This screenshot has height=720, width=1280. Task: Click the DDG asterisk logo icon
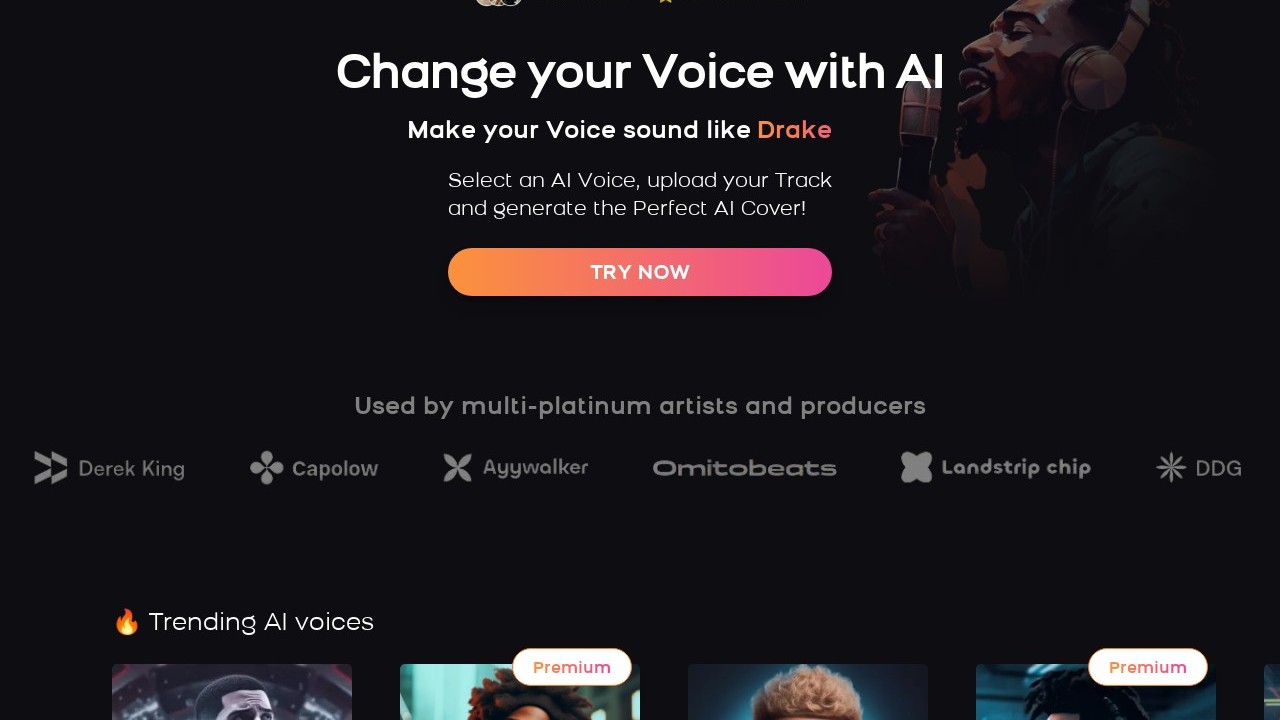[x=1171, y=467]
